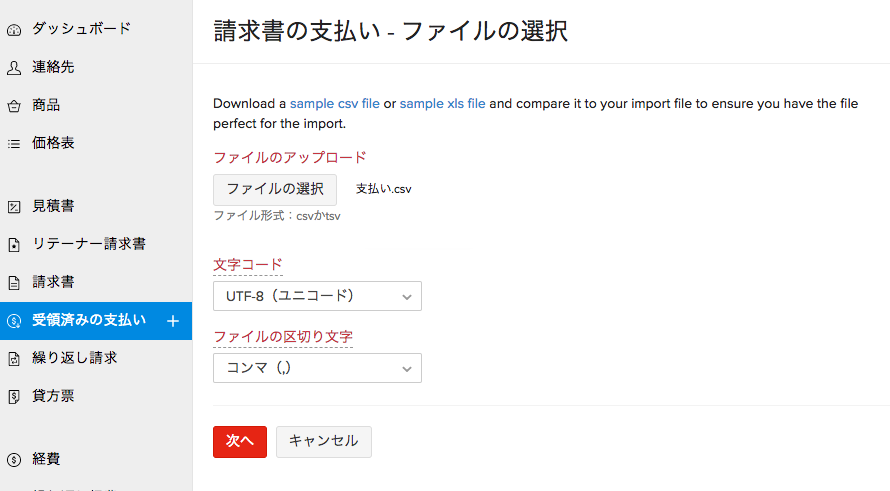Viewport: 890px width, 491px height.
Task: Click the 請求書 invoice icon
Action: (14, 282)
